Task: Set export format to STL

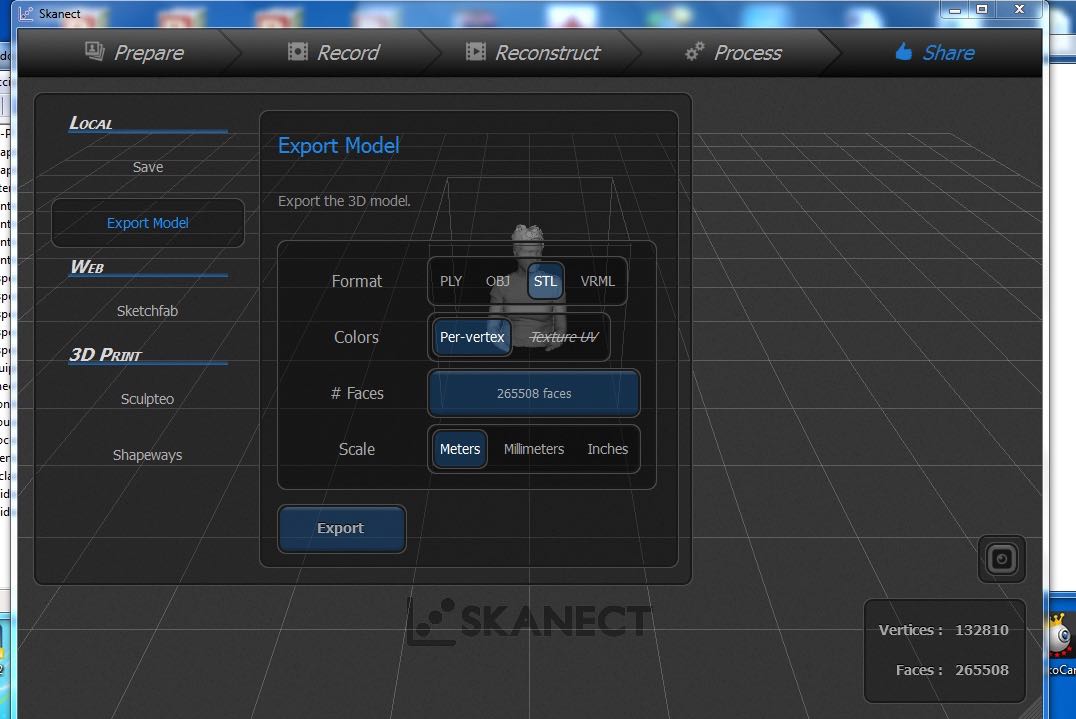Action: (546, 281)
